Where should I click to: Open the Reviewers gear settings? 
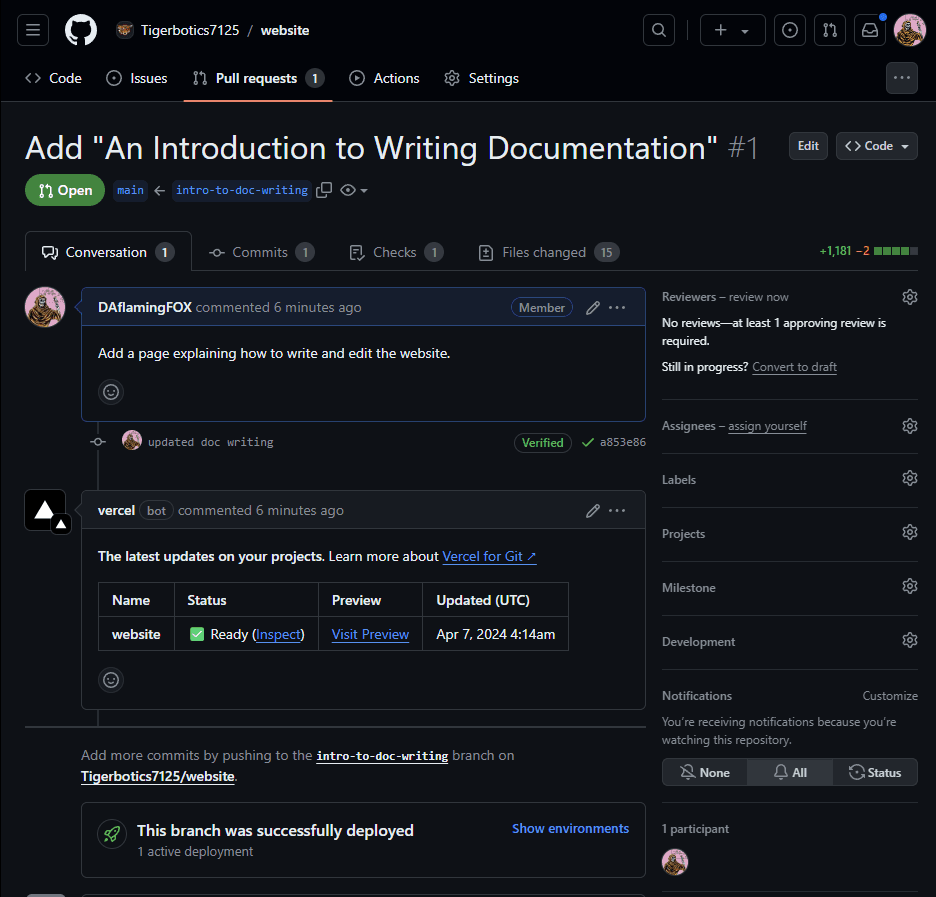tap(909, 297)
